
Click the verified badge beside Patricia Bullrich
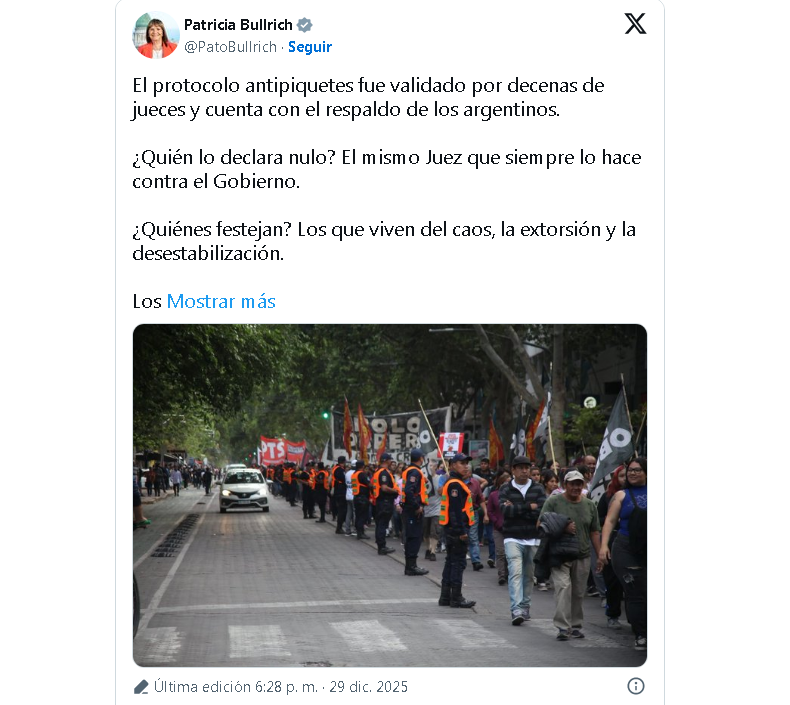coord(304,25)
